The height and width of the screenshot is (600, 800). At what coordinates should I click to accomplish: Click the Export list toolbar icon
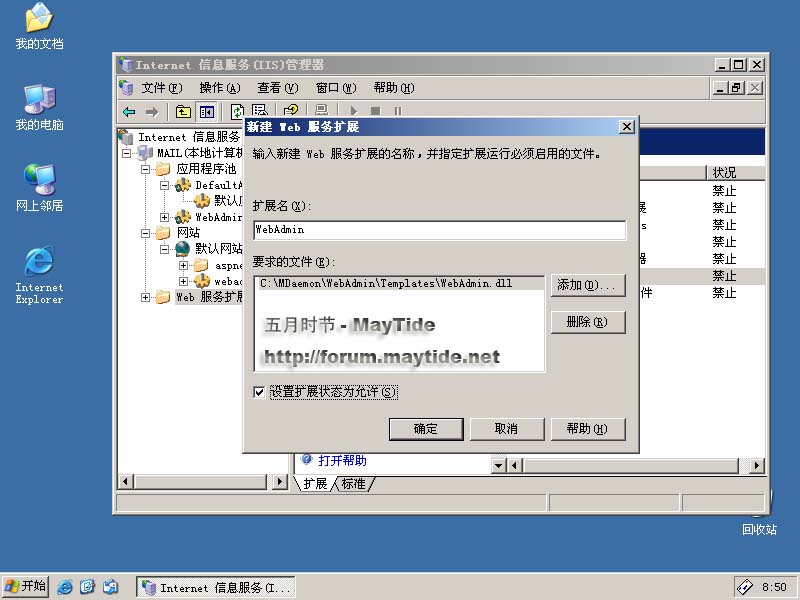[x=260, y=111]
